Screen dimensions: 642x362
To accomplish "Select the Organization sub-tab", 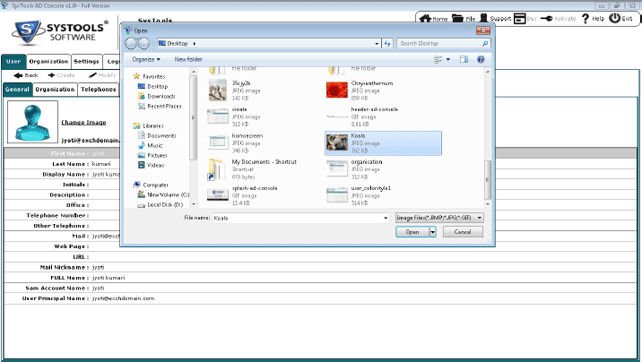I will [55, 89].
